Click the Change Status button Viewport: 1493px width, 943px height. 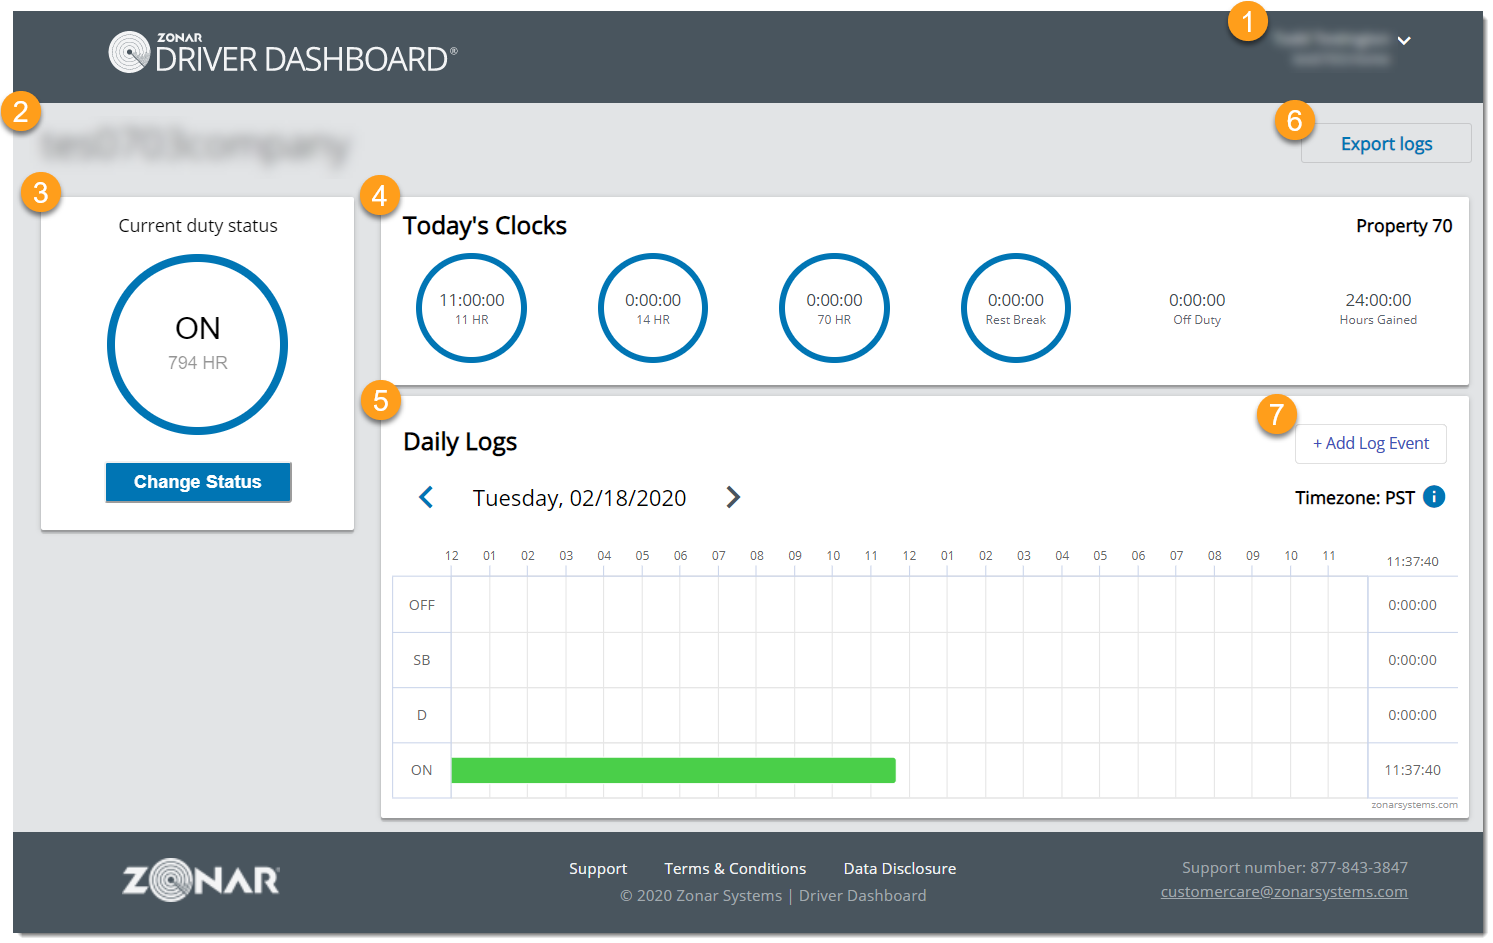point(197,482)
